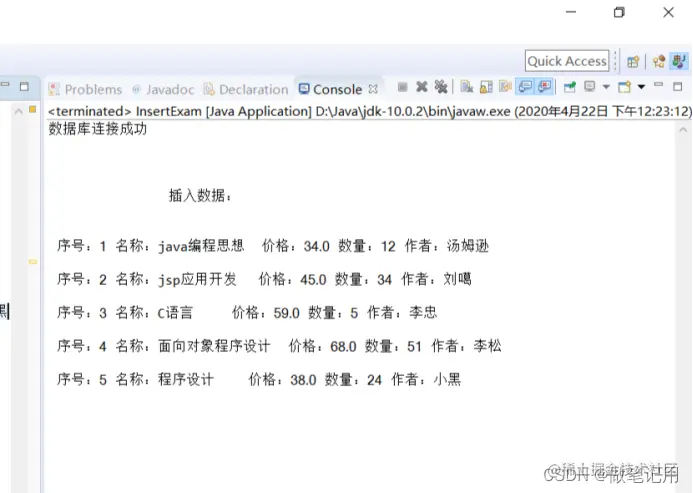The image size is (693, 493).
Task: Click Display Selected Console monitor icon
Action: point(589,87)
